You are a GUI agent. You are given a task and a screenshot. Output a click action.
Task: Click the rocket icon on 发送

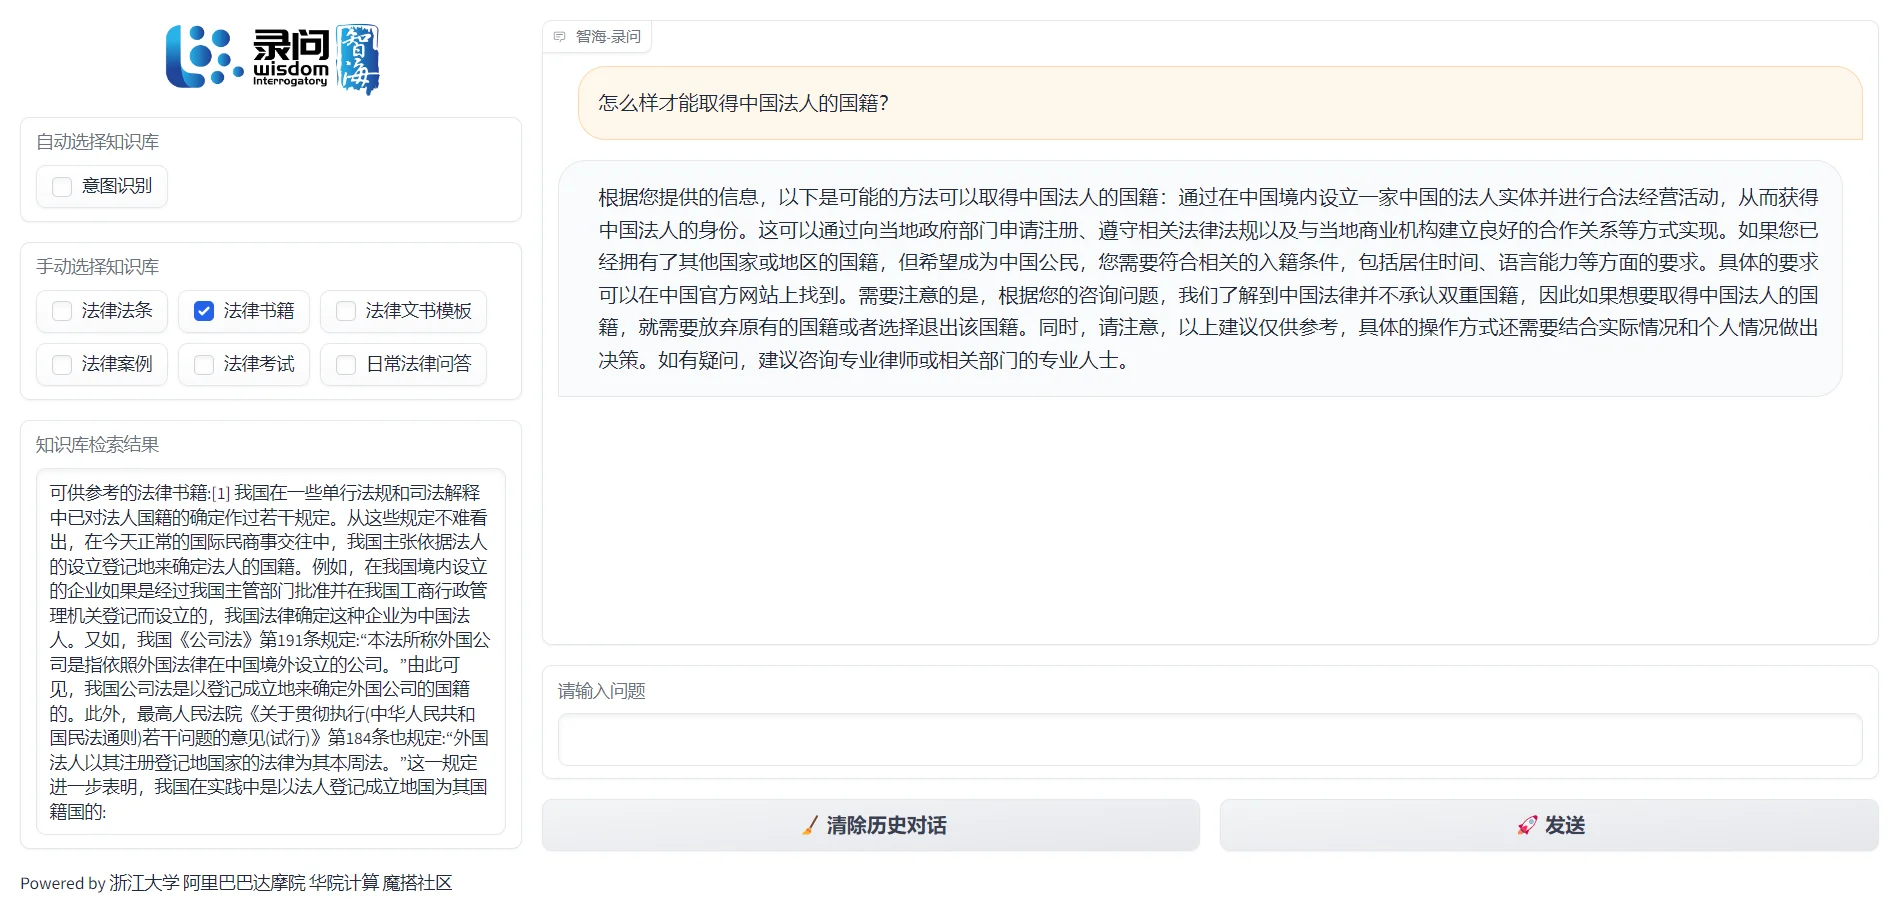(x=1527, y=826)
